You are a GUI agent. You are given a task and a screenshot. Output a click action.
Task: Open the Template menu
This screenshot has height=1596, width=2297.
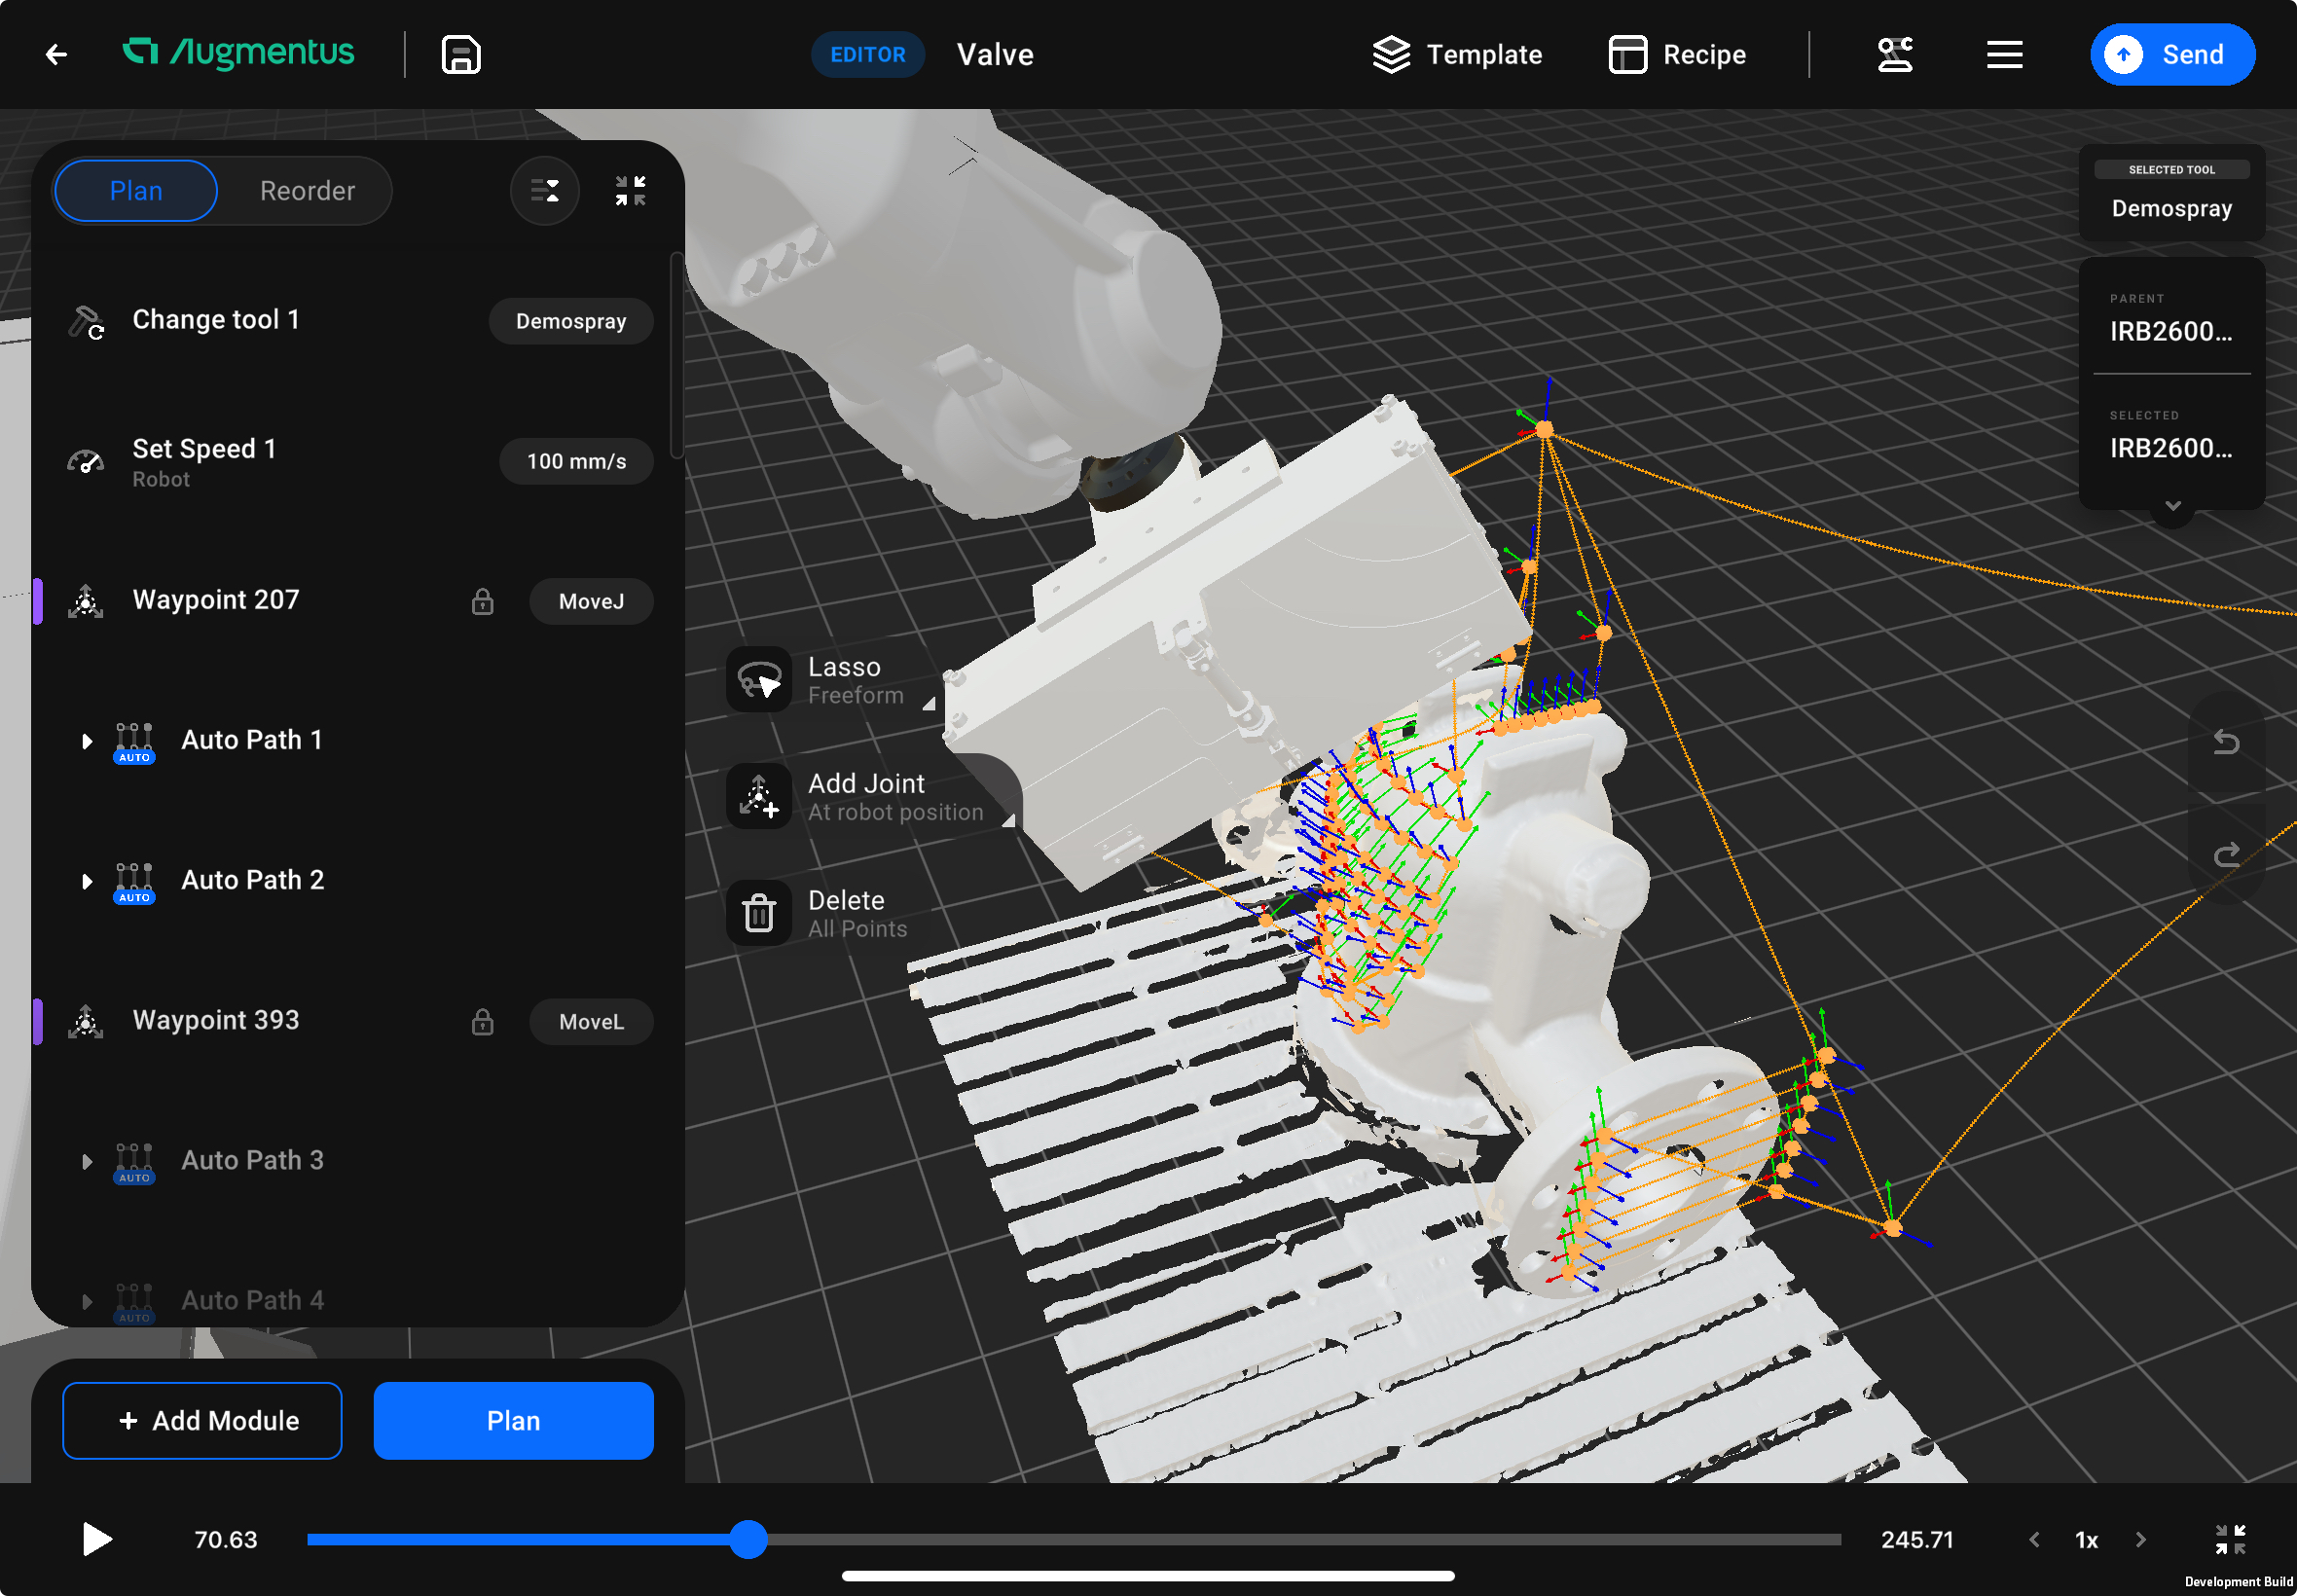[1457, 55]
